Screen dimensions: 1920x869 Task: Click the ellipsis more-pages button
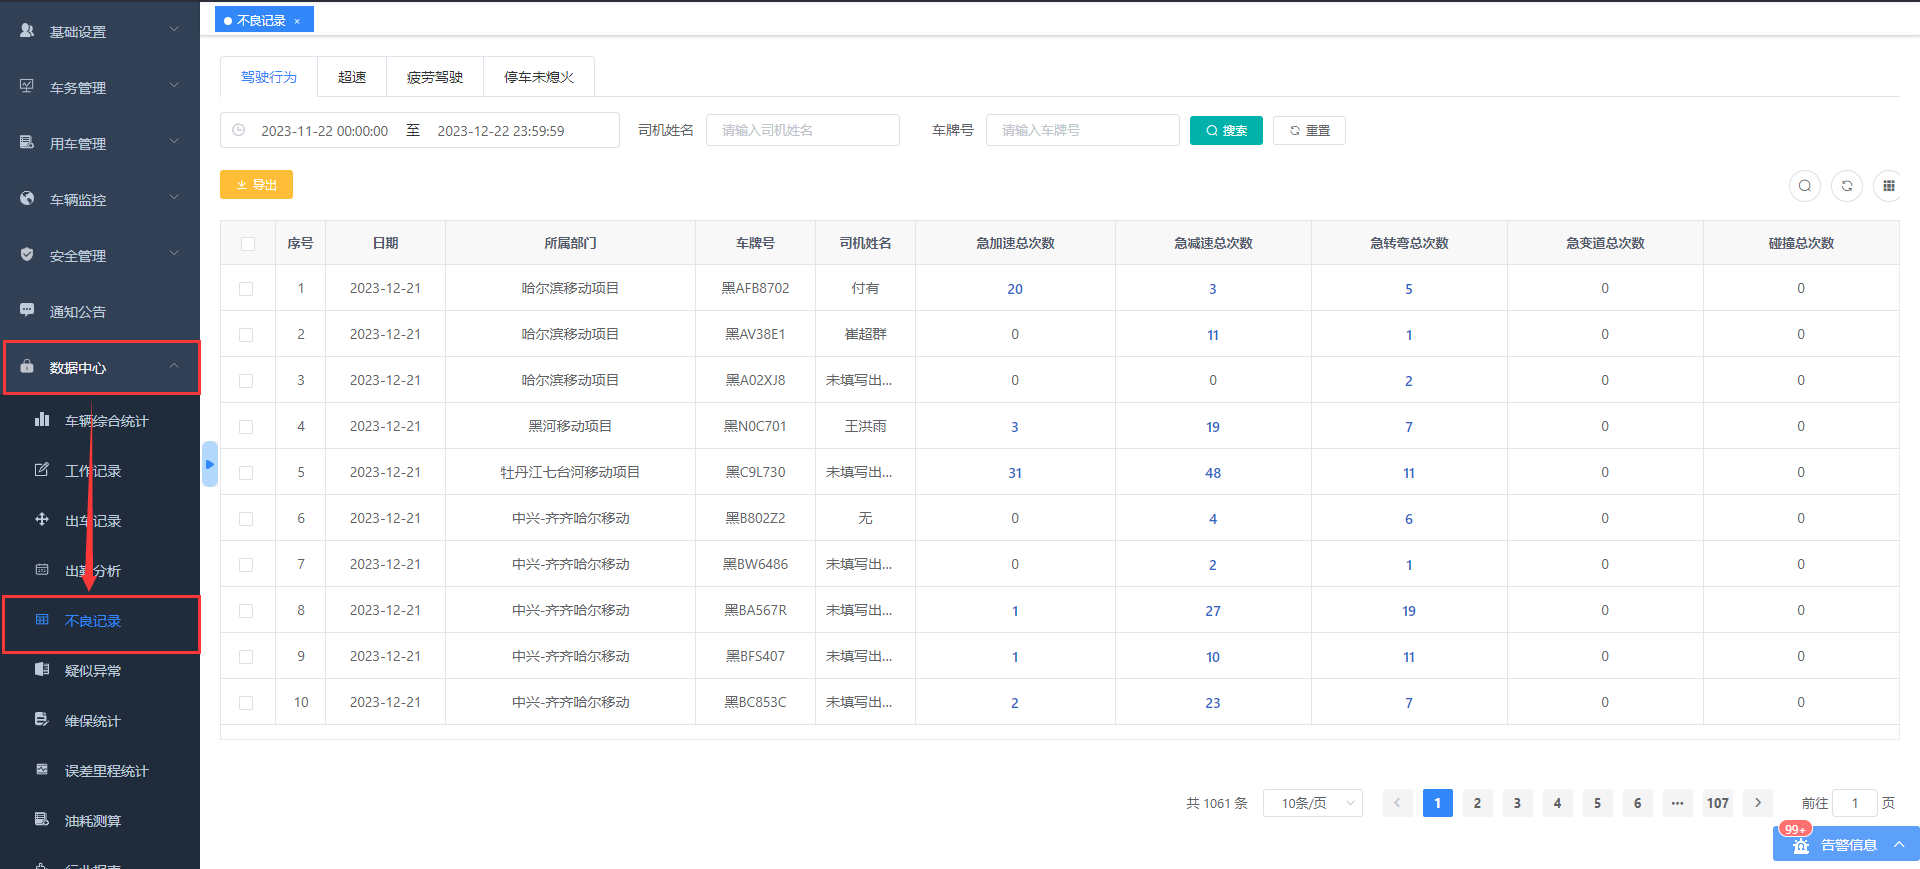pos(1678,803)
